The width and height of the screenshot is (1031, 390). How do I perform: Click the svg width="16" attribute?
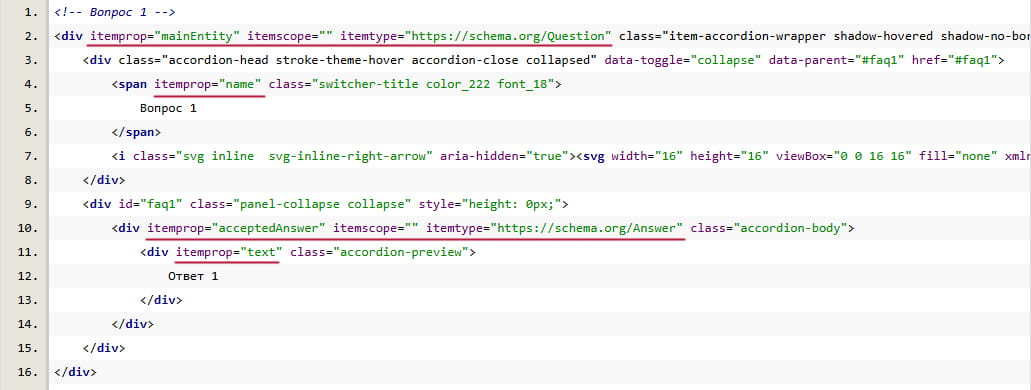pos(646,156)
